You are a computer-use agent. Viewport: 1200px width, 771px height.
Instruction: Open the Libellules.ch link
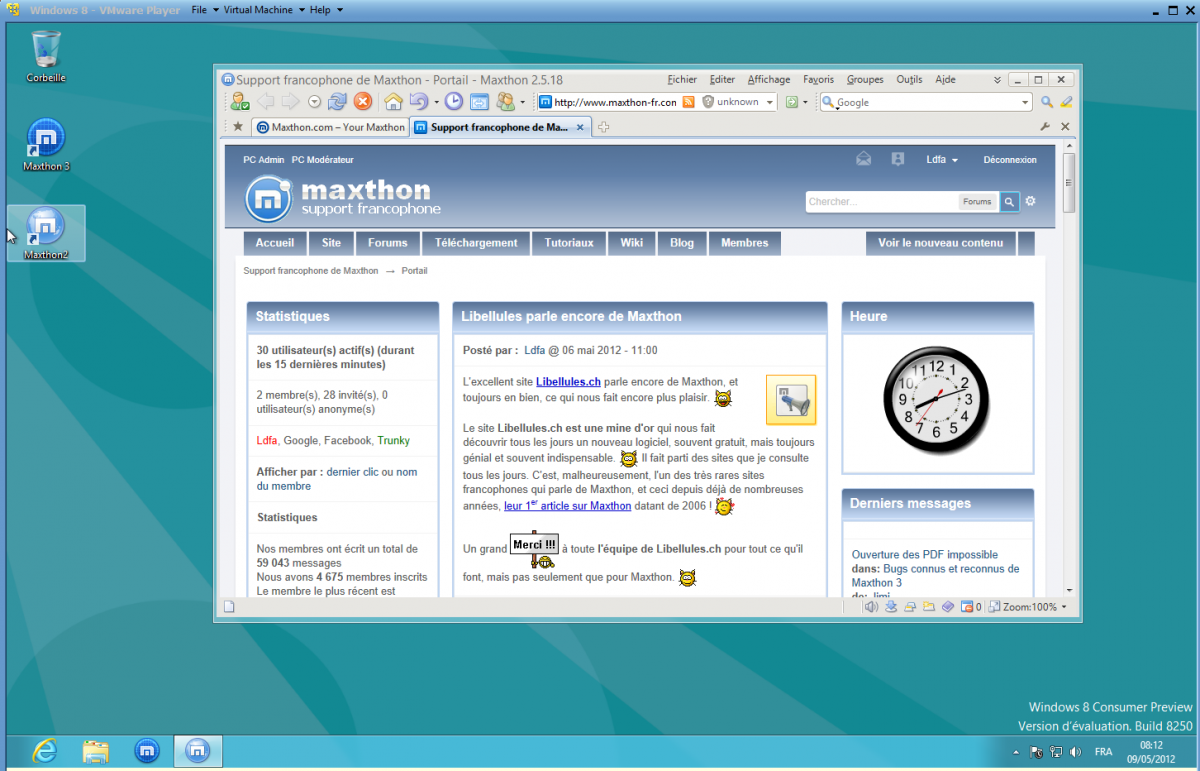click(568, 381)
